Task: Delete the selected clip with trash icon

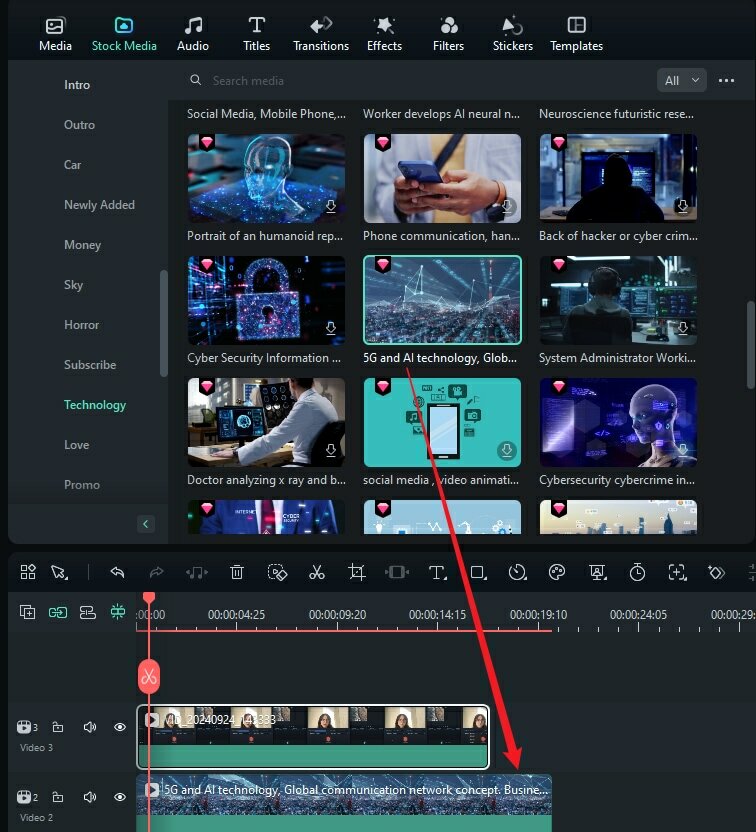Action: (x=237, y=572)
